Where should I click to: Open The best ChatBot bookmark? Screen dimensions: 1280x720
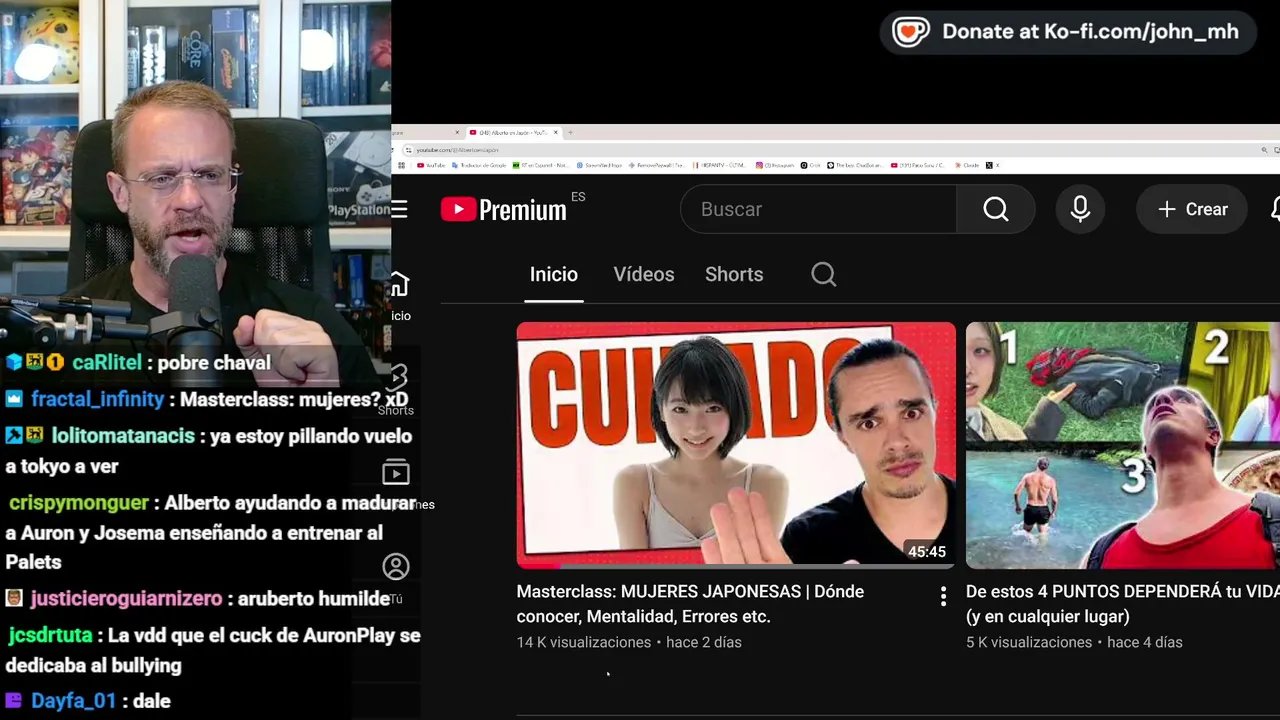pos(855,165)
